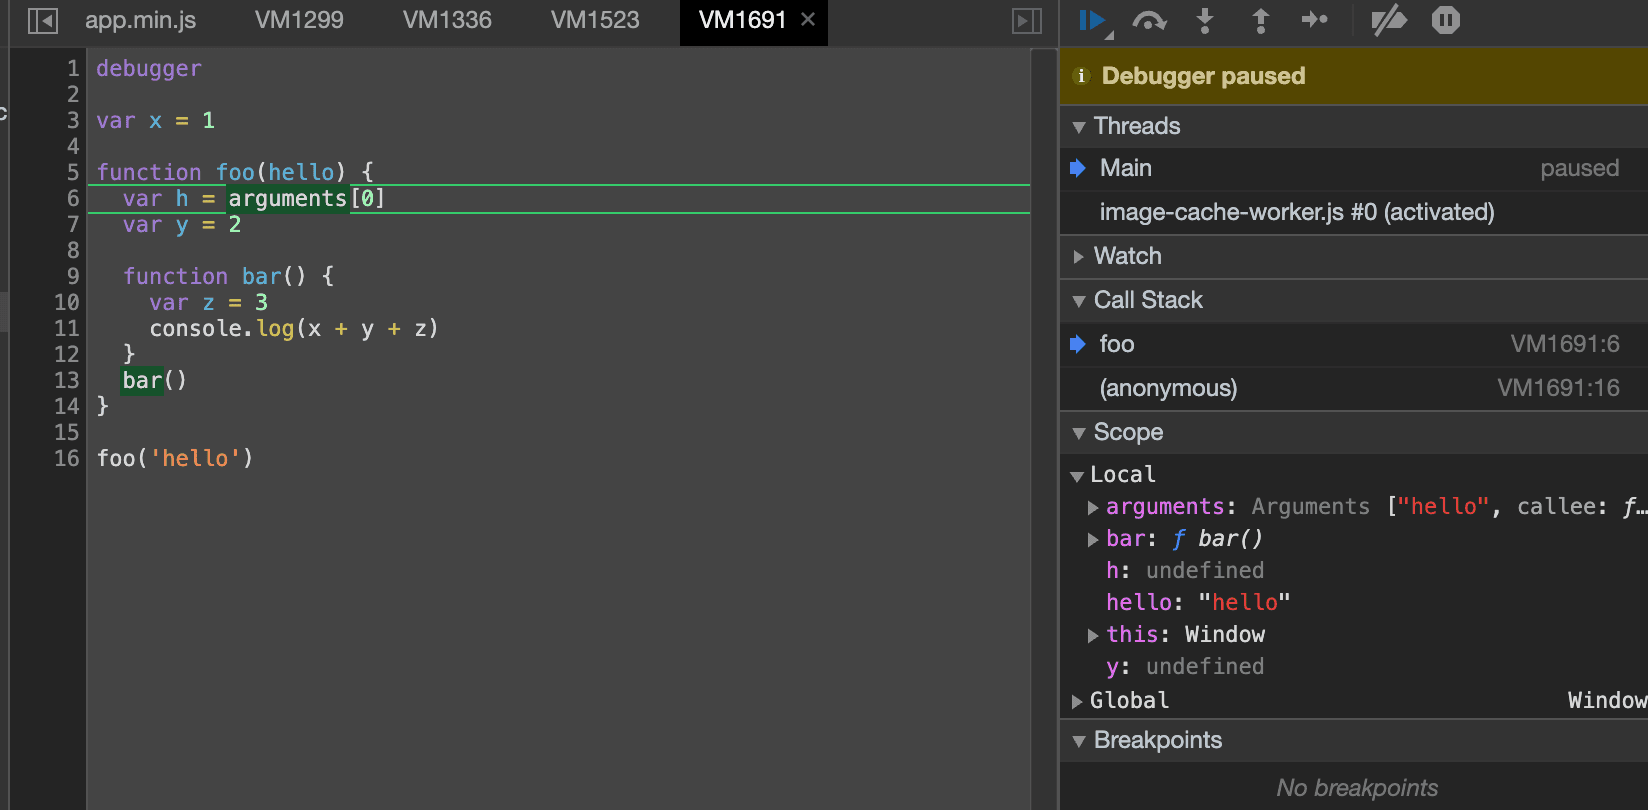Select the (anonymous) call stack frame

click(1168, 388)
